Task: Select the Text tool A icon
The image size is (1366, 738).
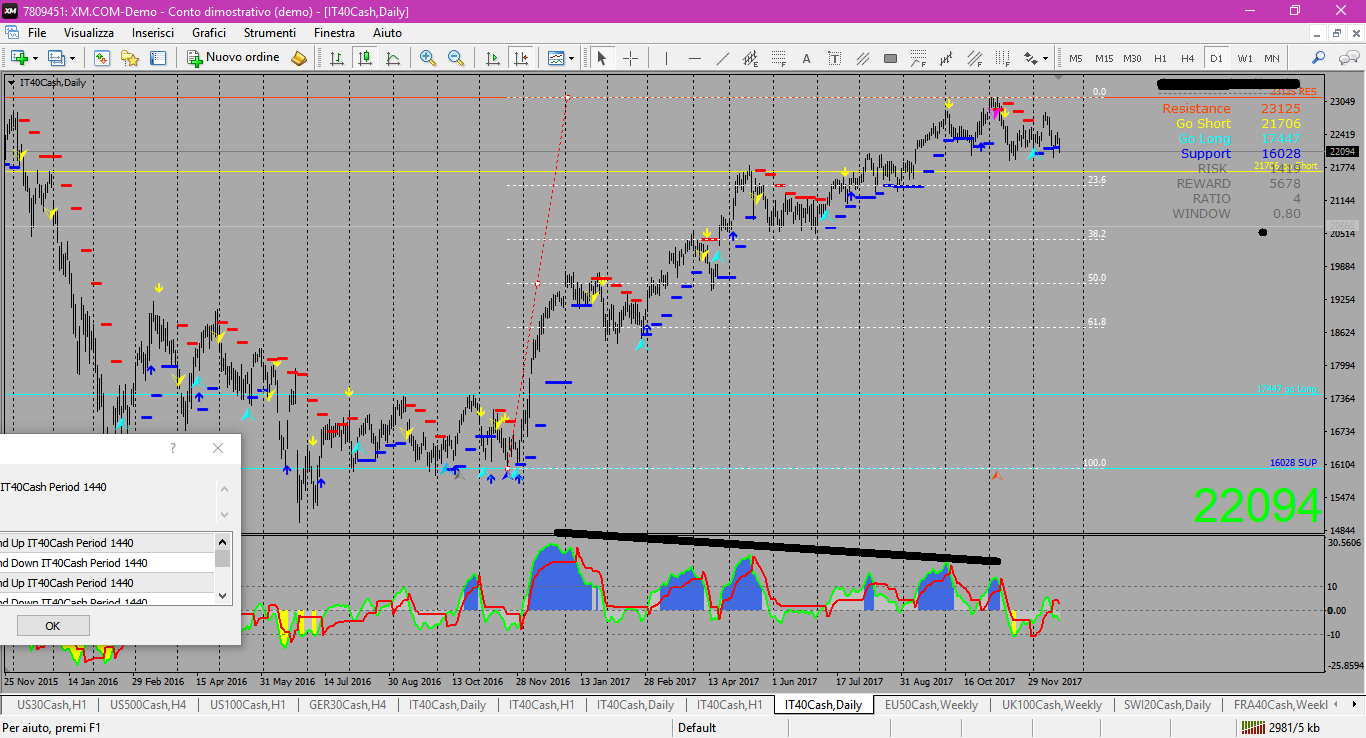Action: [x=806, y=58]
